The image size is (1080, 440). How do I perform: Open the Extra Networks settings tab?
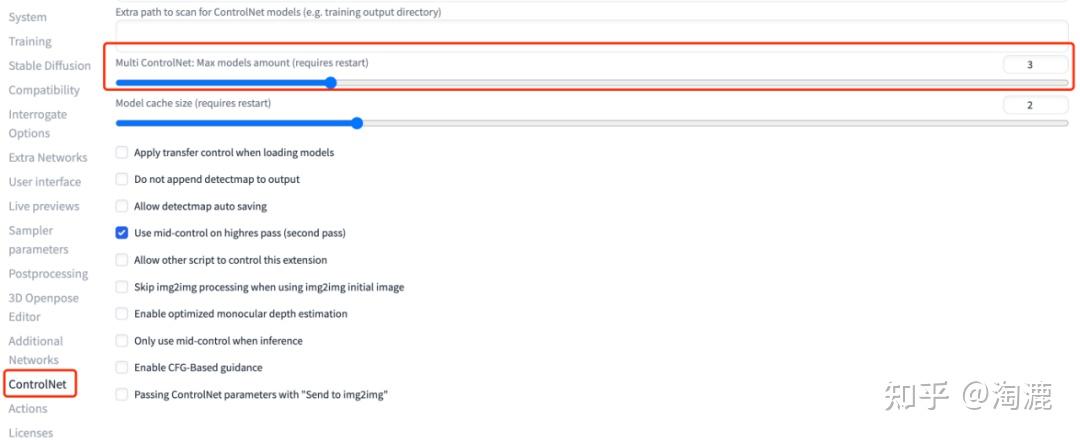(47, 158)
